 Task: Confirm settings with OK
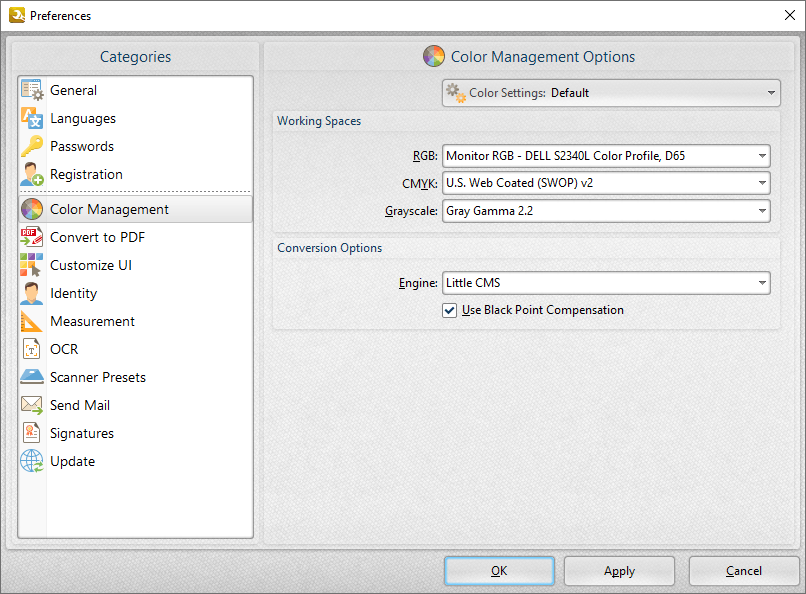pyautogui.click(x=499, y=571)
